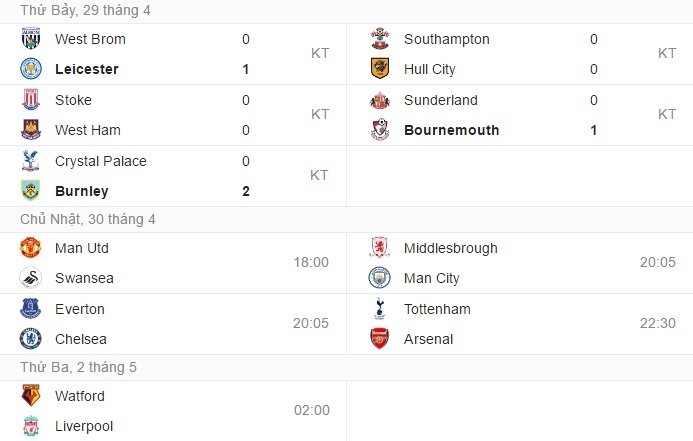The width and height of the screenshot is (693, 441).
Task: Click the Chelsea club crest
Action: (31, 339)
